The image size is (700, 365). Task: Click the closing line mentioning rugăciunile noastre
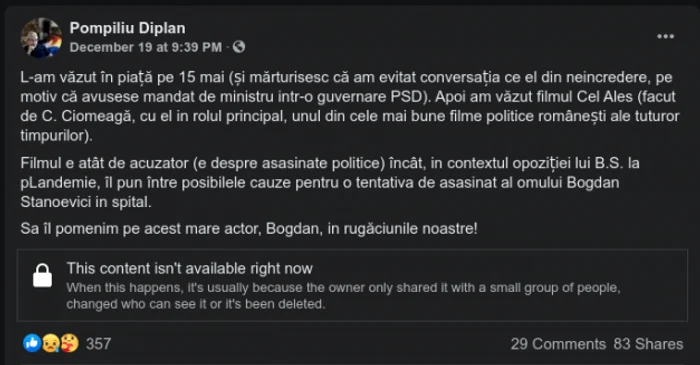[x=249, y=228]
